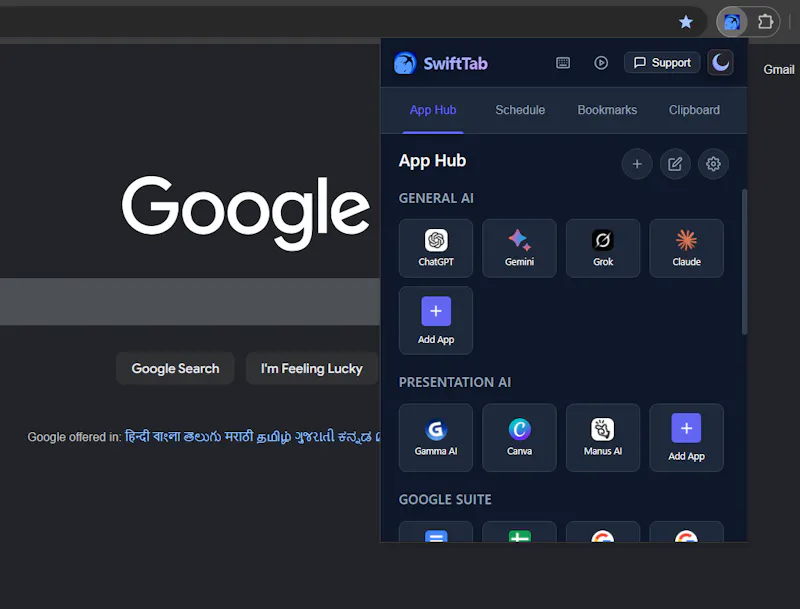
Task: Click the play tutorial icon in SwiftTab header
Action: [x=601, y=63]
